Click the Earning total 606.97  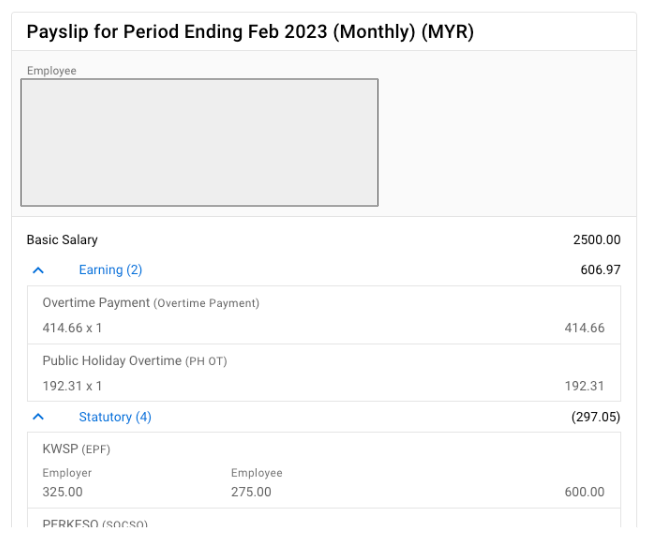point(600,270)
